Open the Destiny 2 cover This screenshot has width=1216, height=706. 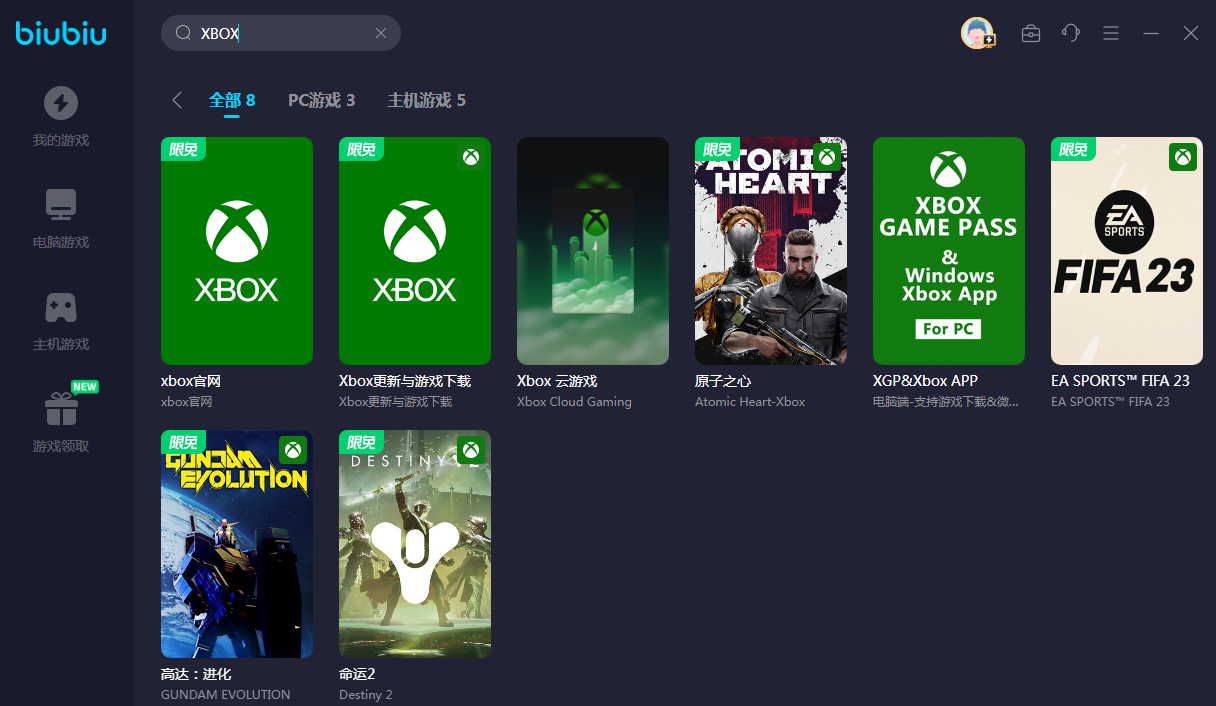tap(415, 544)
